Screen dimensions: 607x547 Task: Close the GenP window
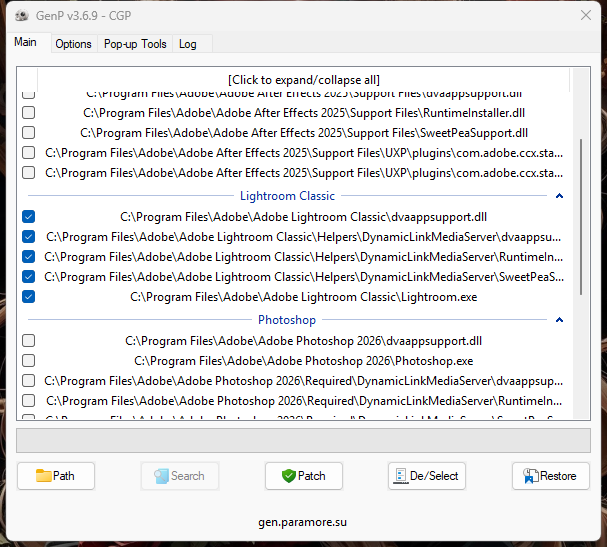pos(586,15)
